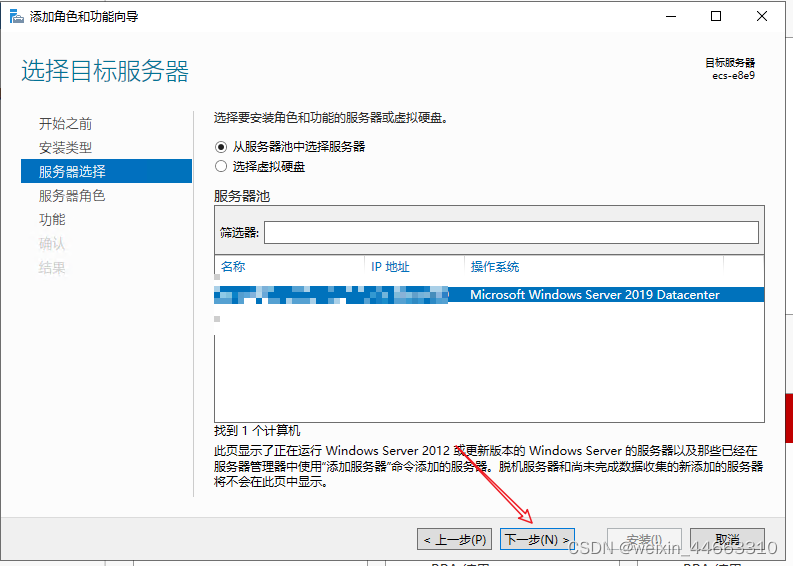Select the 服务器选择 step
This screenshot has width=793, height=566.
(x=106, y=171)
